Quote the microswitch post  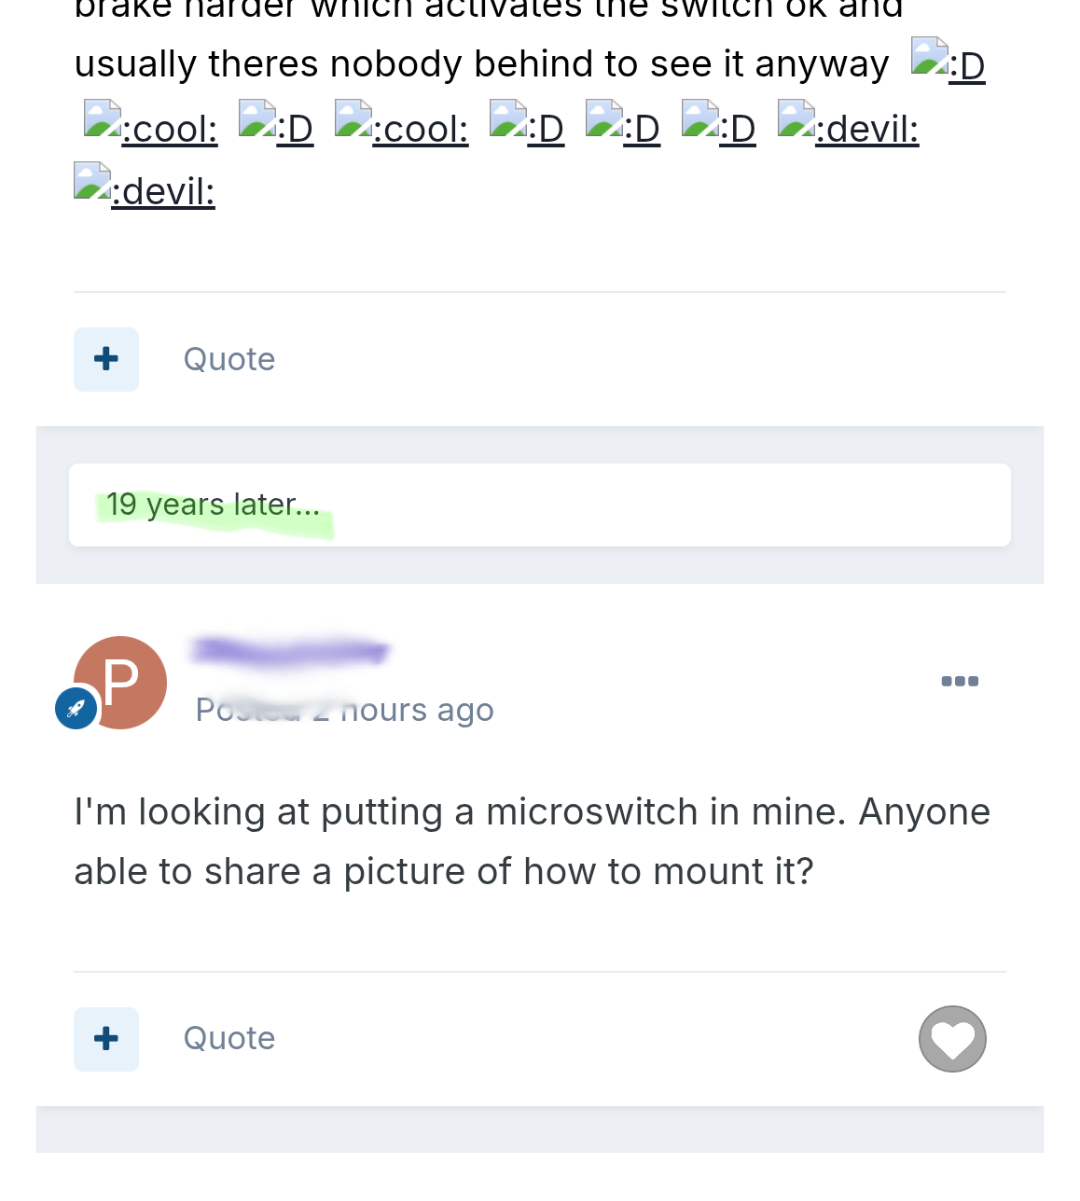229,1039
